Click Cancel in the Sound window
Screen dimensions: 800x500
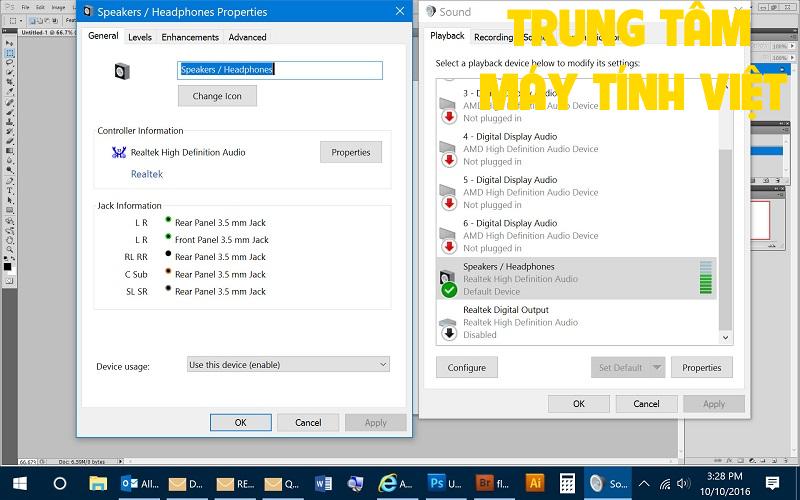point(646,404)
